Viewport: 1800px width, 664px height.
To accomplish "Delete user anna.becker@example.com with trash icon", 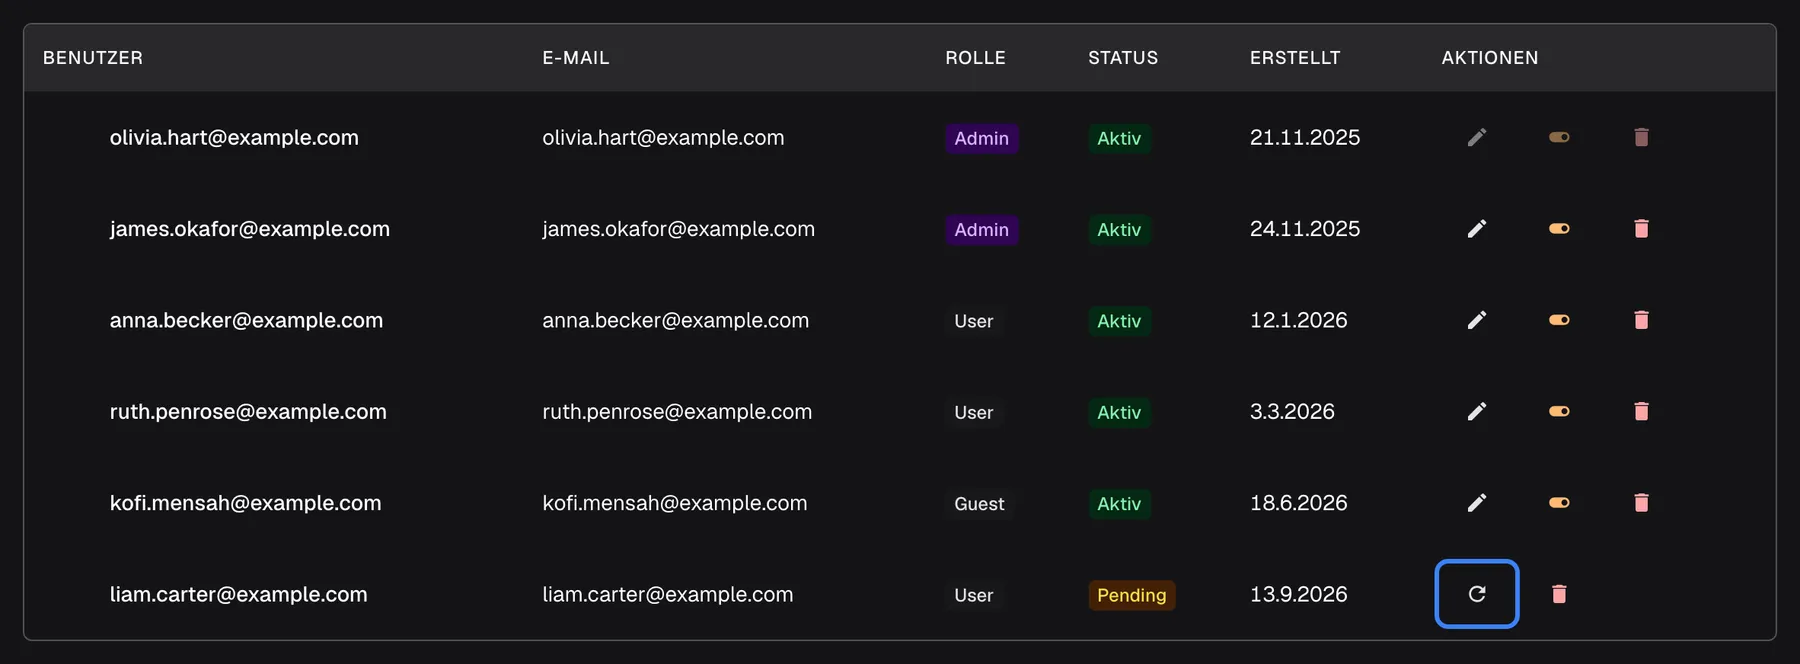I will click(1641, 320).
